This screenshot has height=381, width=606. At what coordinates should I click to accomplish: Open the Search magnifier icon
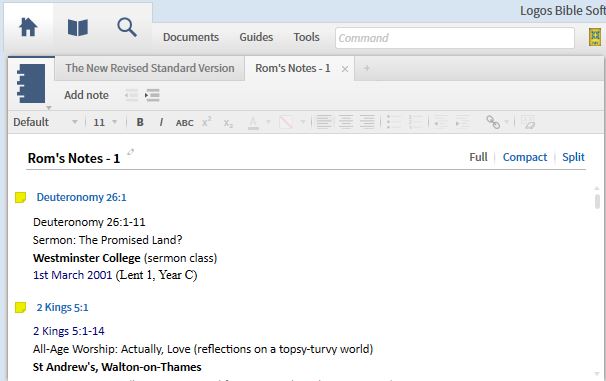(x=127, y=28)
